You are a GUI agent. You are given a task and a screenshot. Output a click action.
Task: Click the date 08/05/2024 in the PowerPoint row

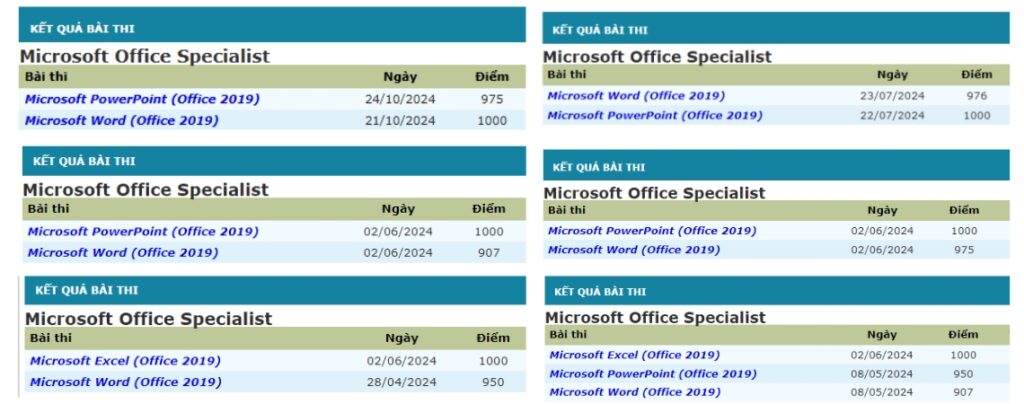coord(882,374)
